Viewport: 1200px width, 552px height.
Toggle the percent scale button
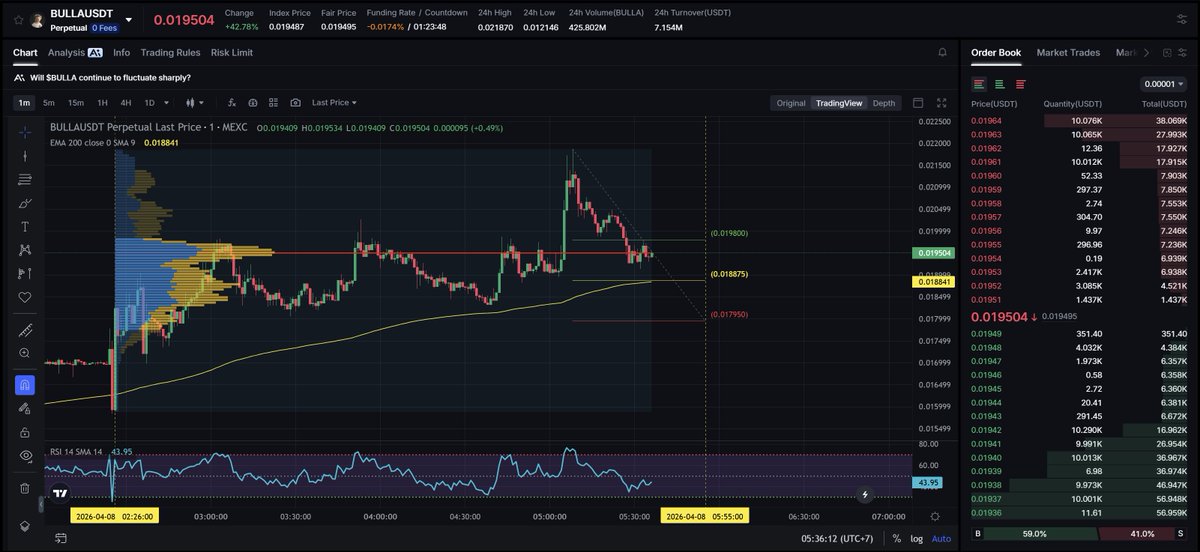click(897, 538)
